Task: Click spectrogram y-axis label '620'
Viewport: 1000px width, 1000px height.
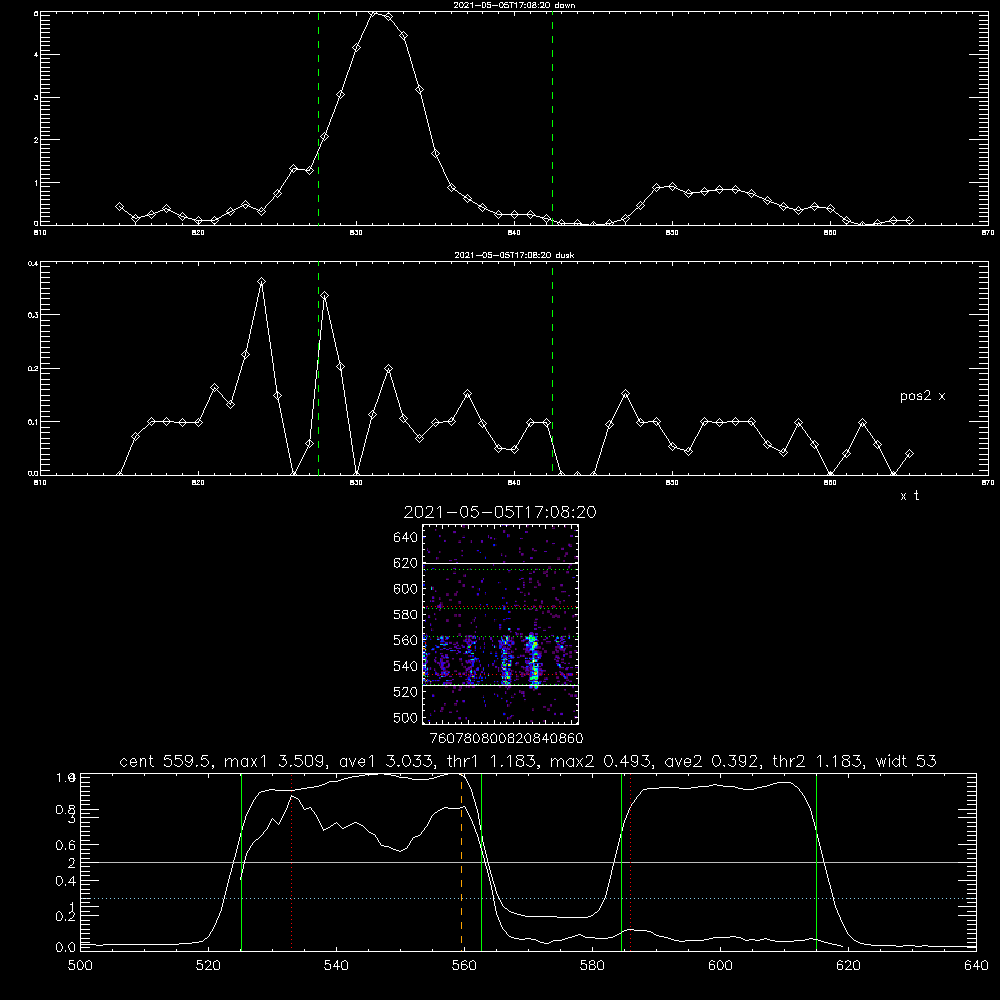Action: point(406,564)
